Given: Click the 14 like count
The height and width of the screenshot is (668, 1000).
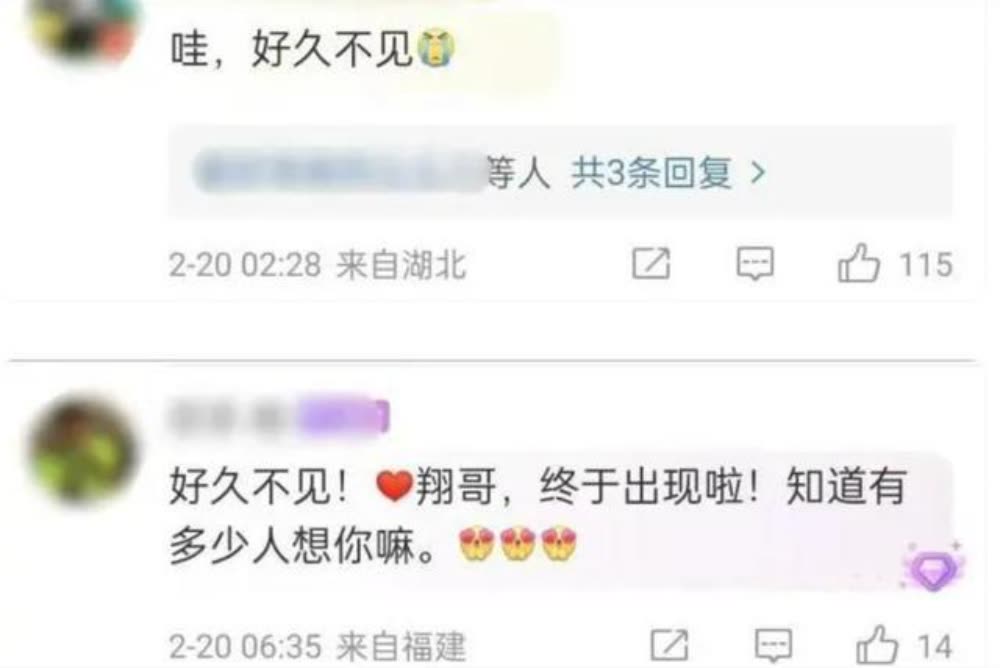Looking at the screenshot, I should pyautogui.click(x=935, y=646).
